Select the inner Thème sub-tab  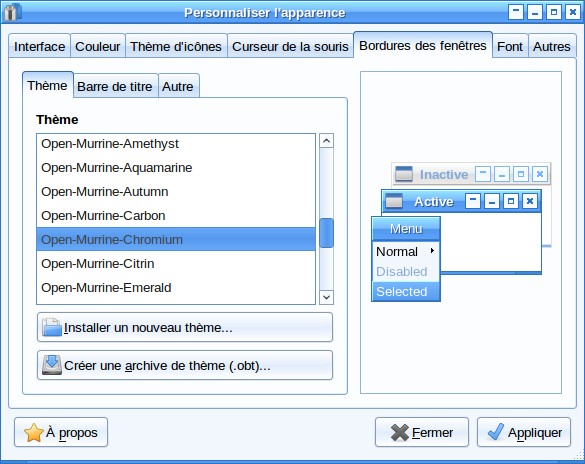tap(47, 85)
